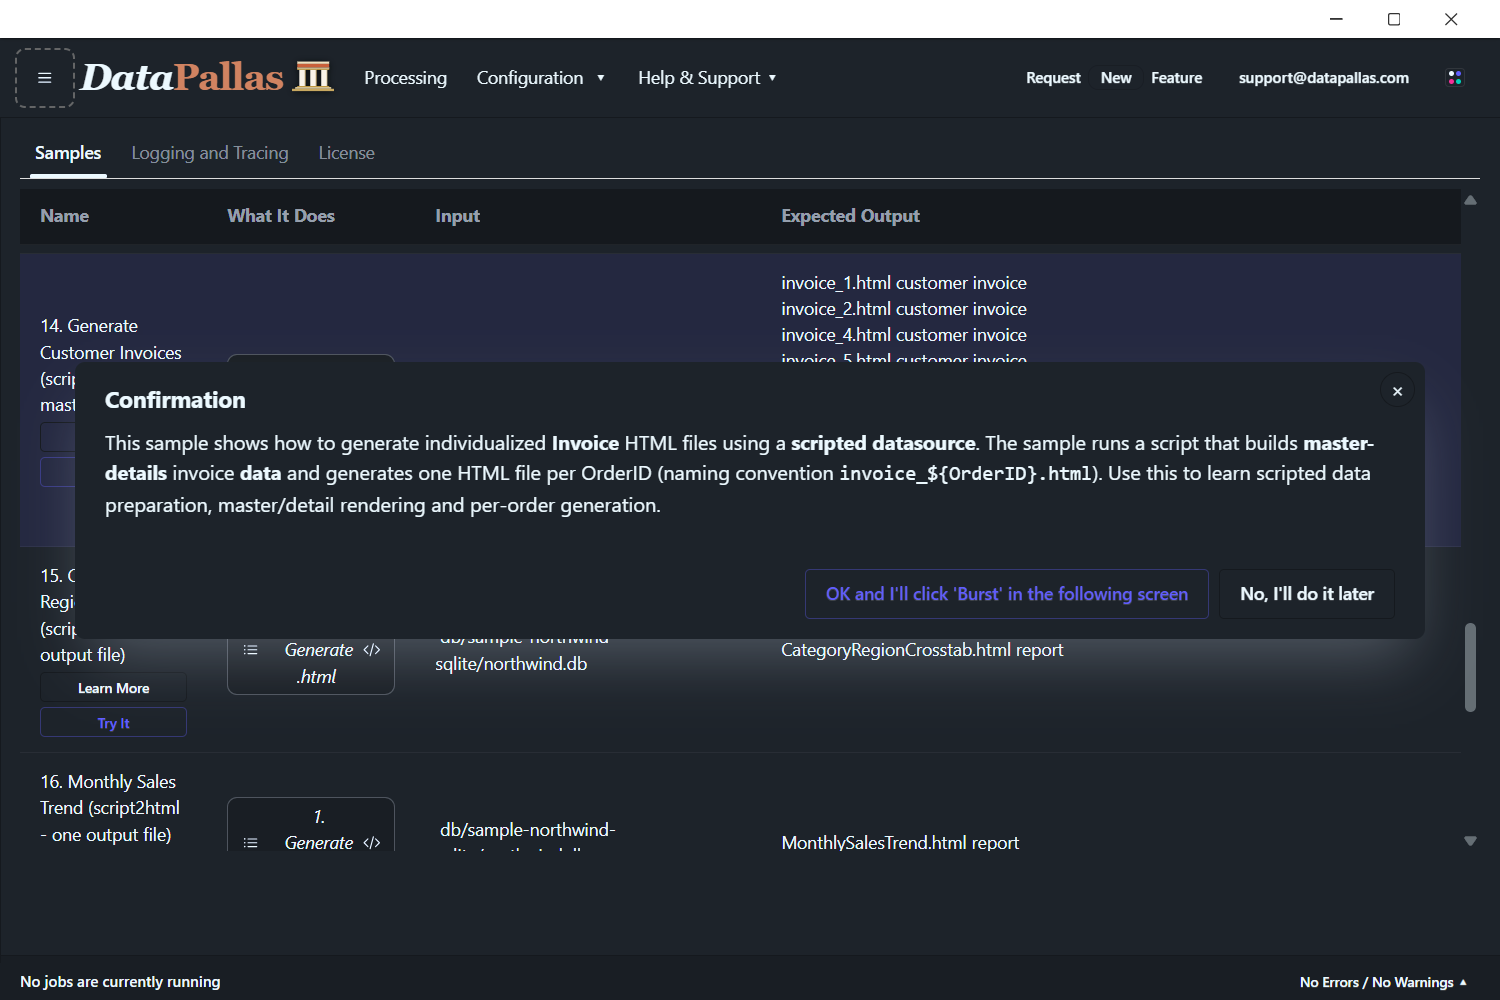1500x1000 pixels.
Task: Click the Input column header
Action: [457, 216]
